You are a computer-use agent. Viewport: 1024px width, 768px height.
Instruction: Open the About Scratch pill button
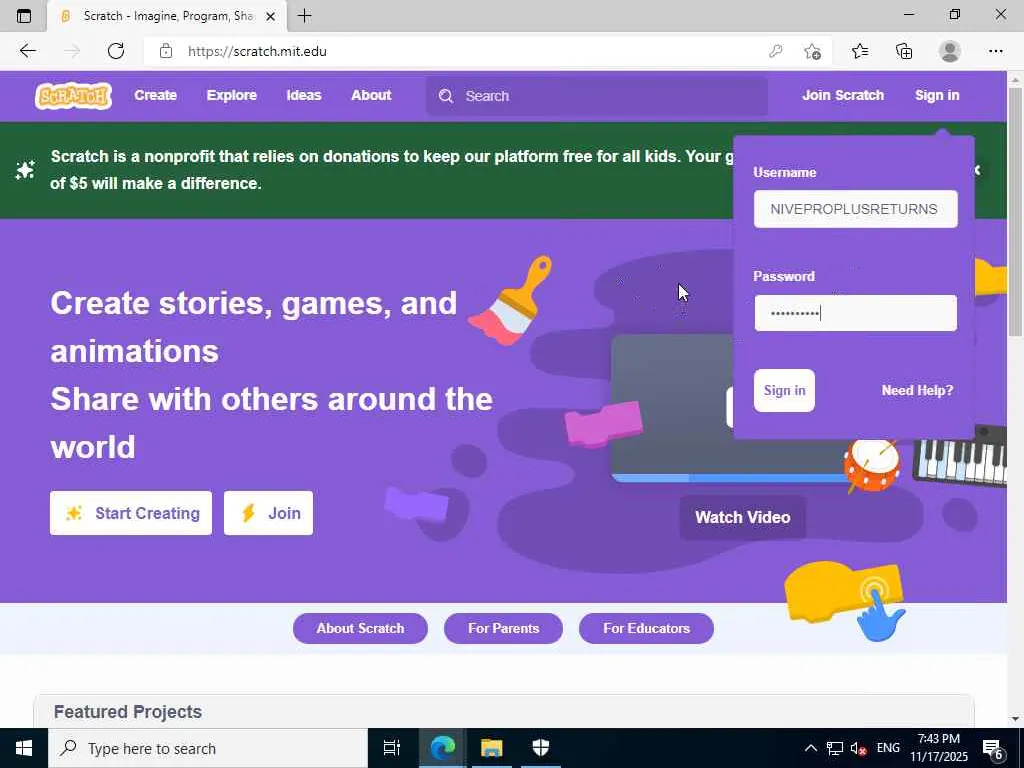(360, 628)
